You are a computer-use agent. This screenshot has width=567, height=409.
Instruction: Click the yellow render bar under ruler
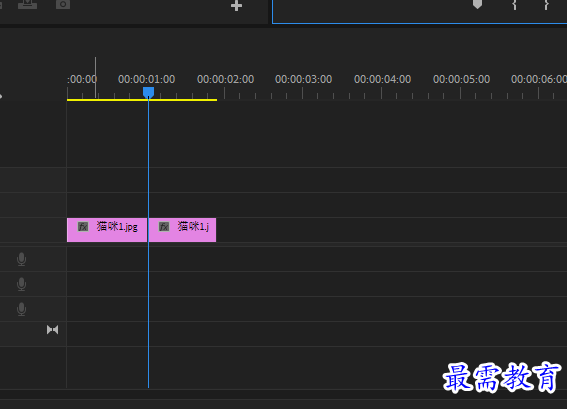142,100
